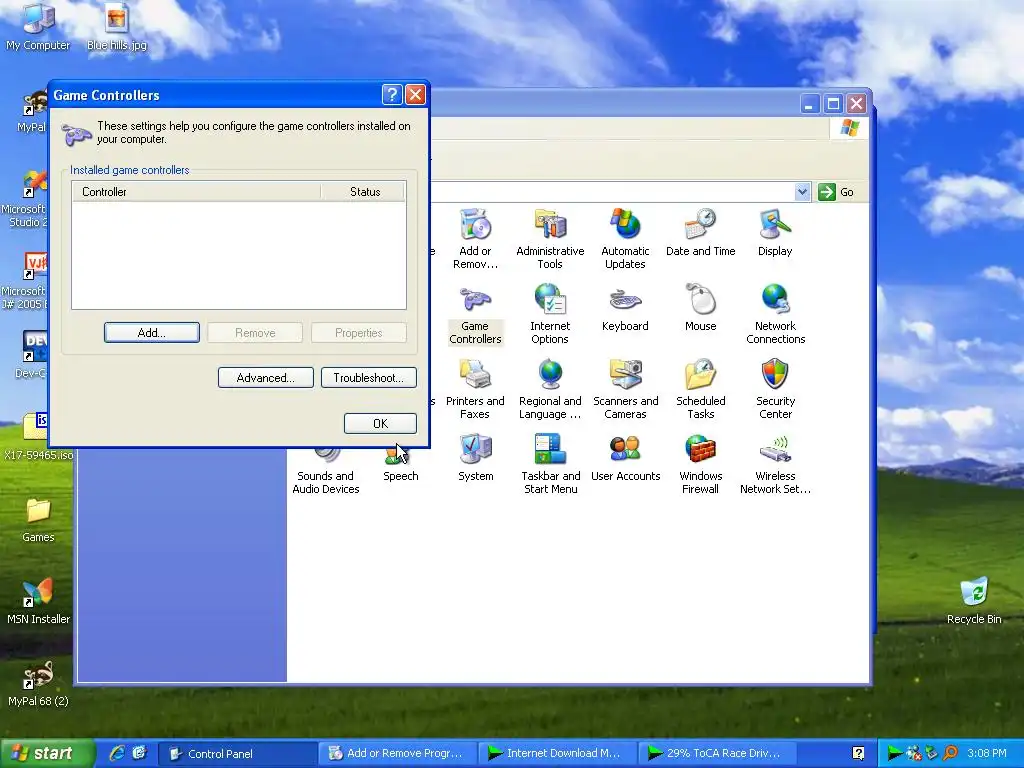Viewport: 1024px width, 768px height.
Task: Select X17-59465.iso desktop file
Action: point(38,436)
